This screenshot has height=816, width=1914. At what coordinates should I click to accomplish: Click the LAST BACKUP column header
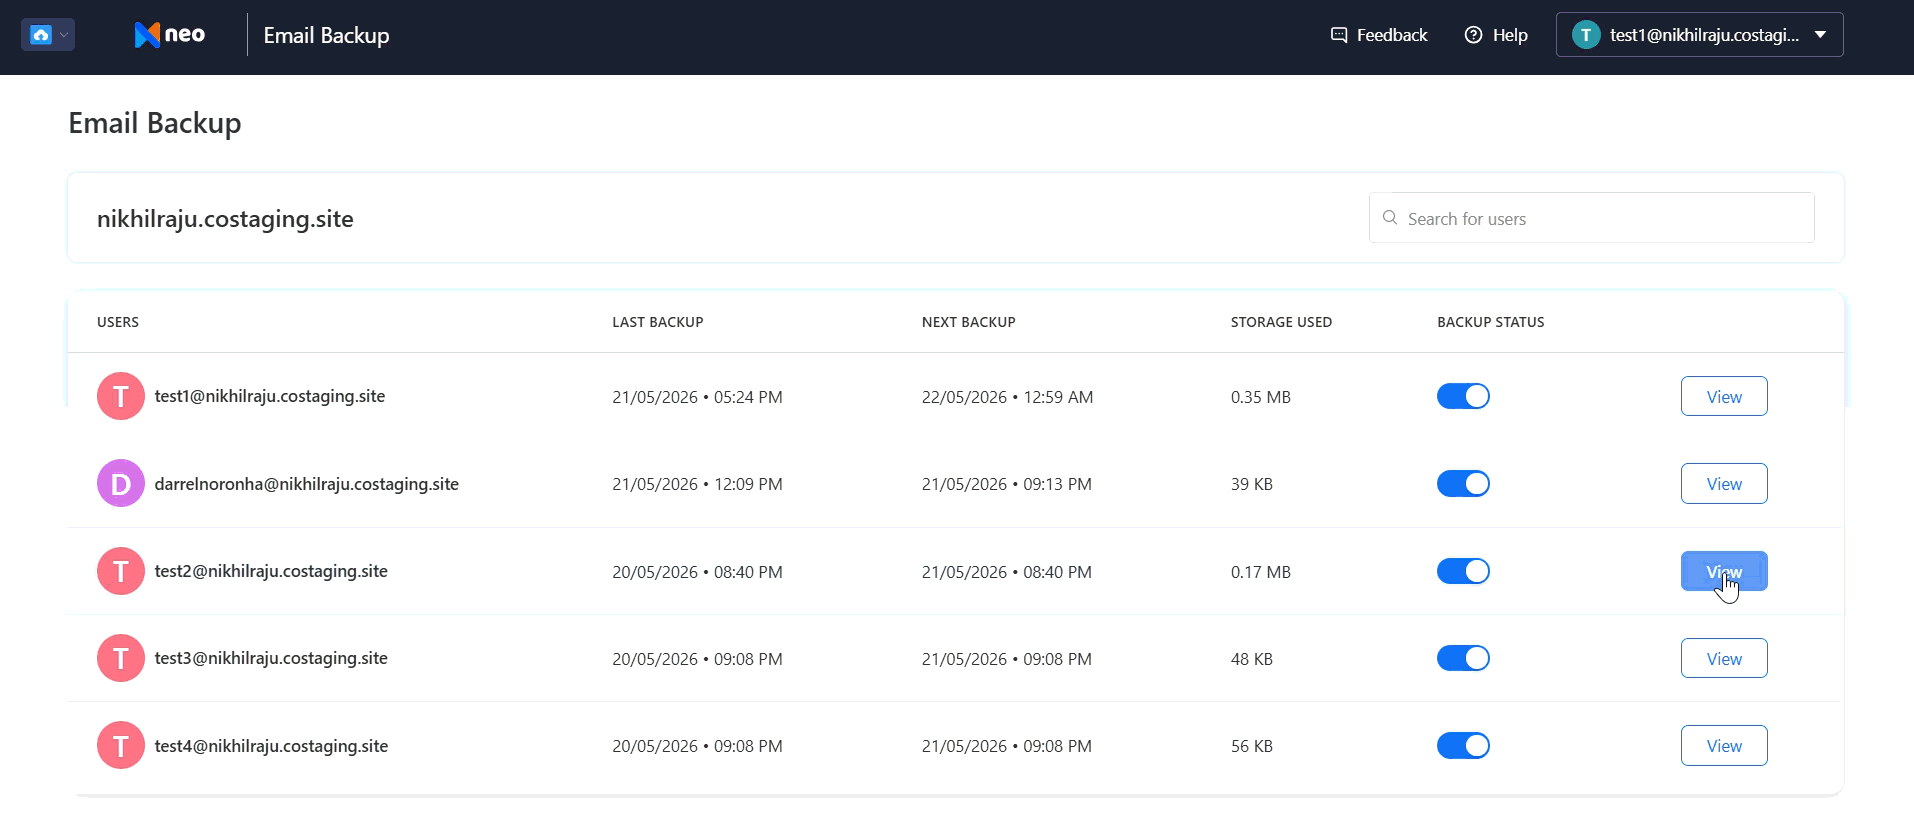click(x=658, y=322)
